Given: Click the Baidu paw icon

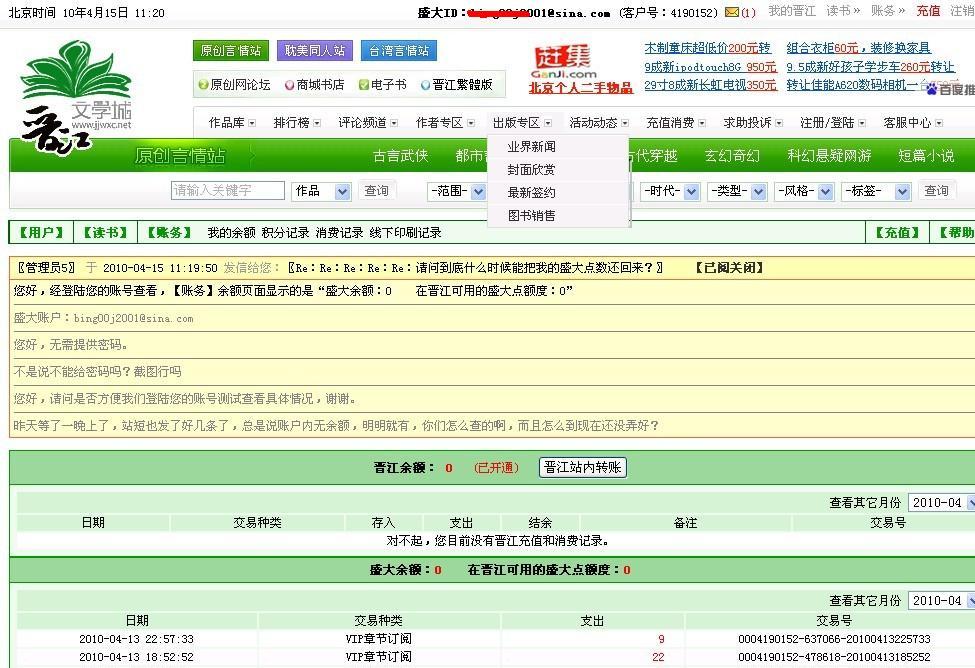Looking at the screenshot, I should click(931, 90).
